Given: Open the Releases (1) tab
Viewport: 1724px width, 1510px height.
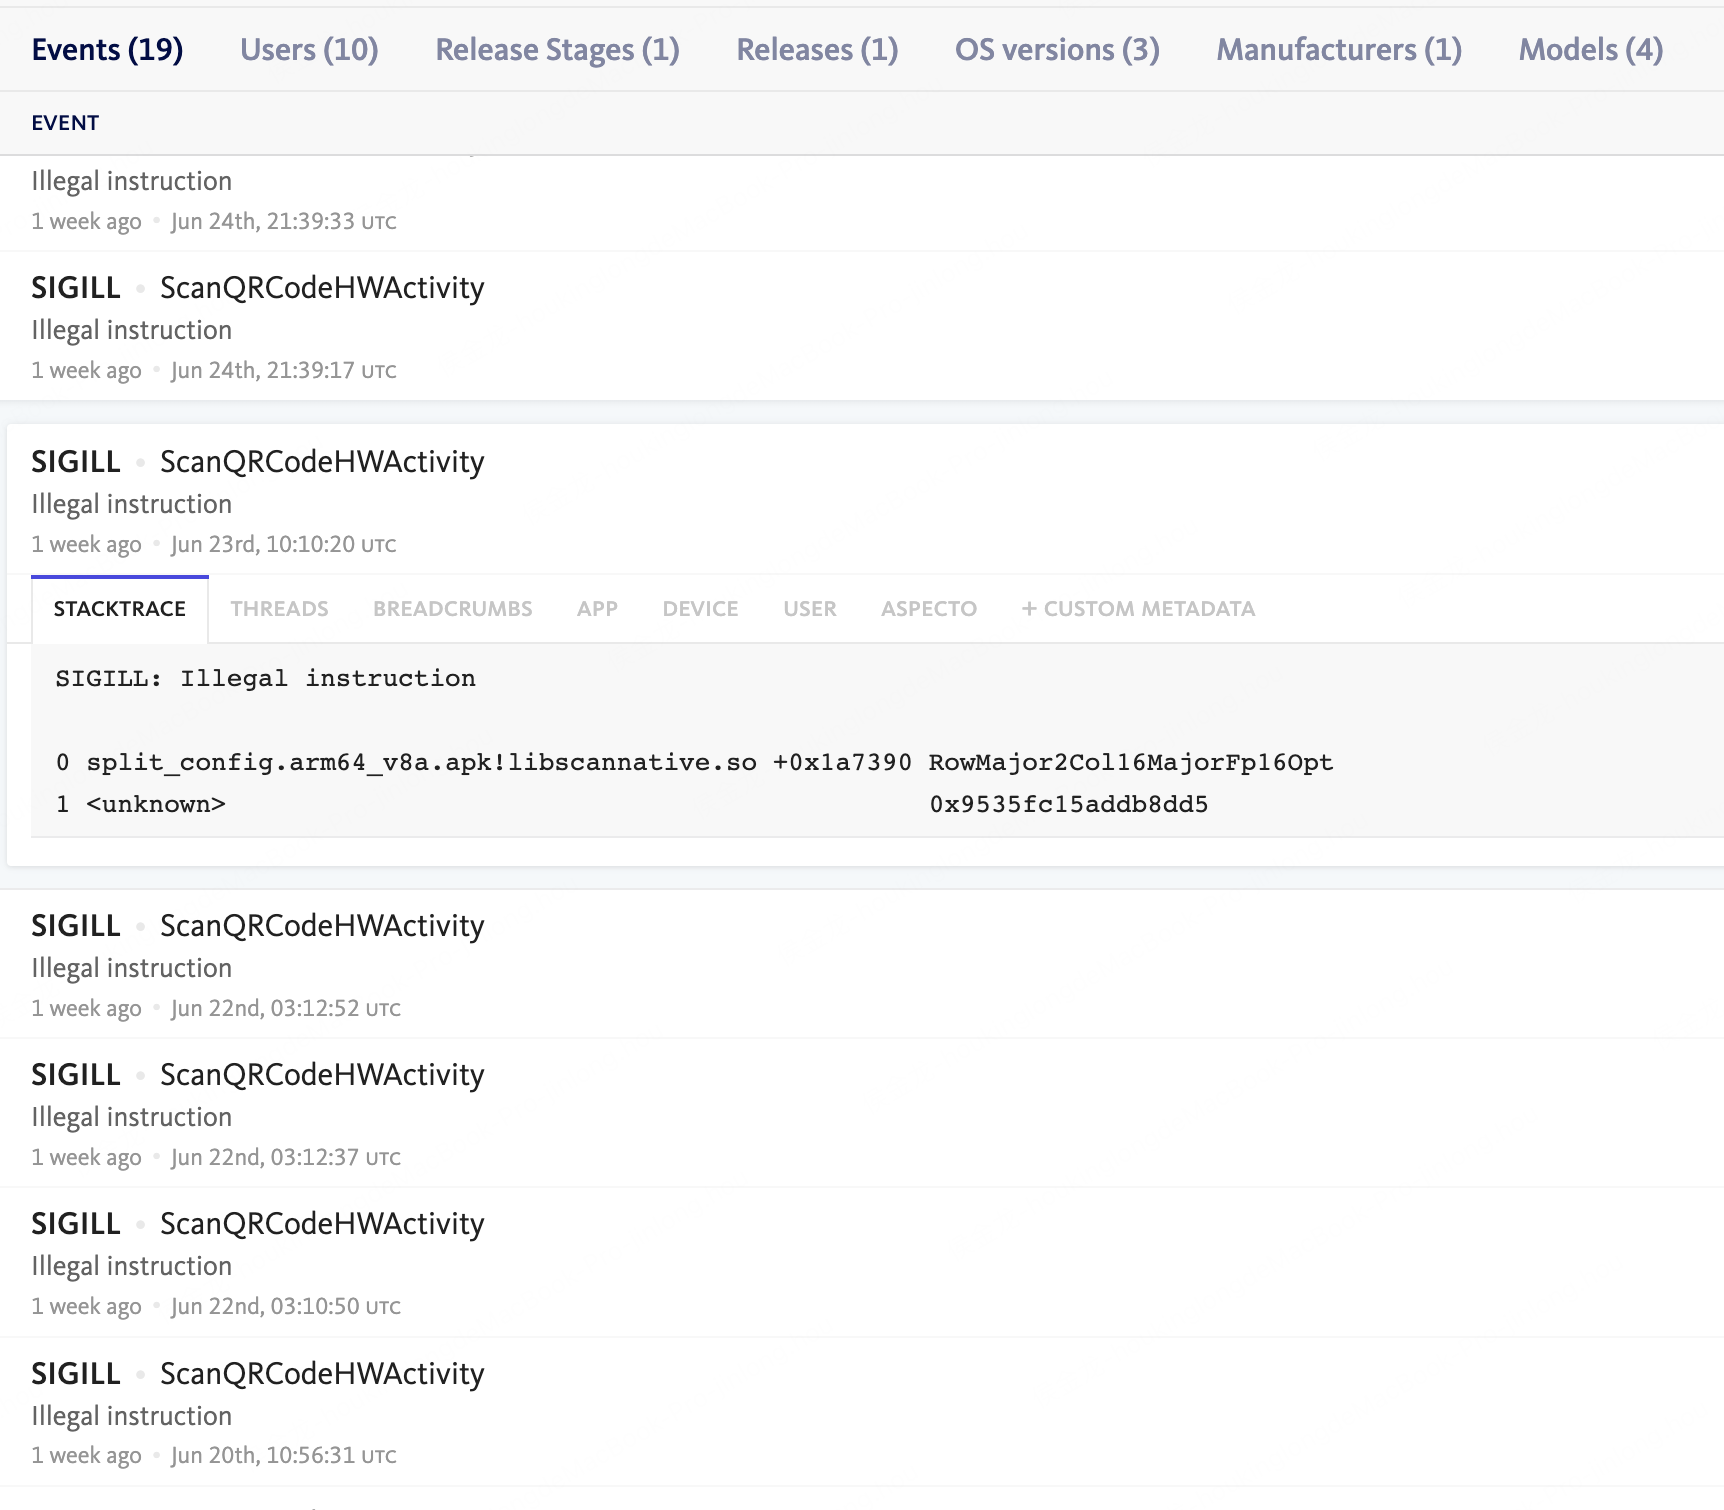Looking at the screenshot, I should point(817,49).
